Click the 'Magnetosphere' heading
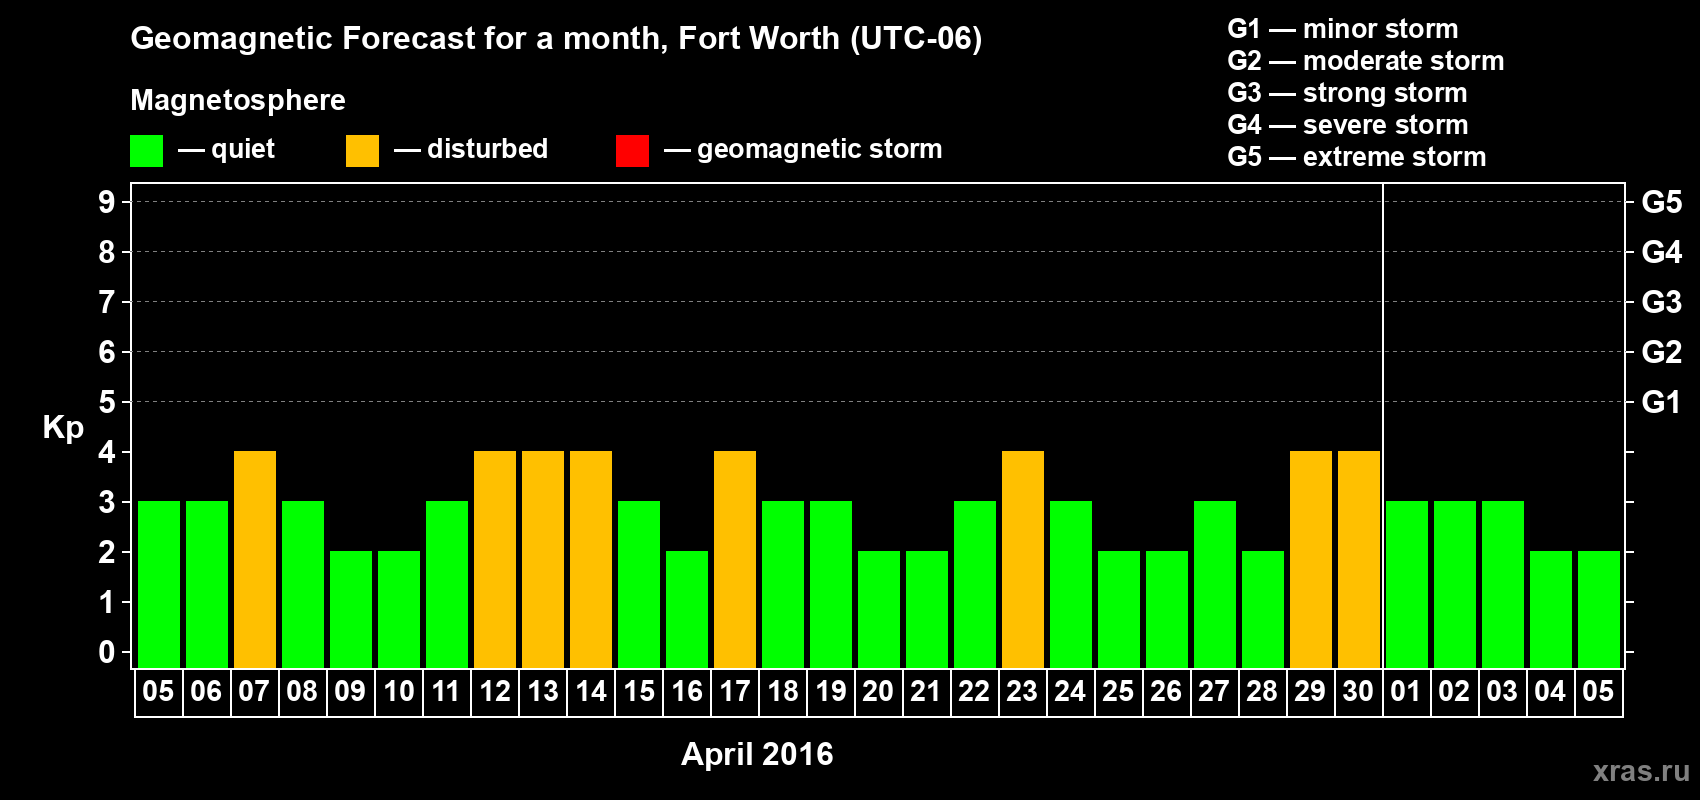This screenshot has width=1700, height=800. coord(238,100)
